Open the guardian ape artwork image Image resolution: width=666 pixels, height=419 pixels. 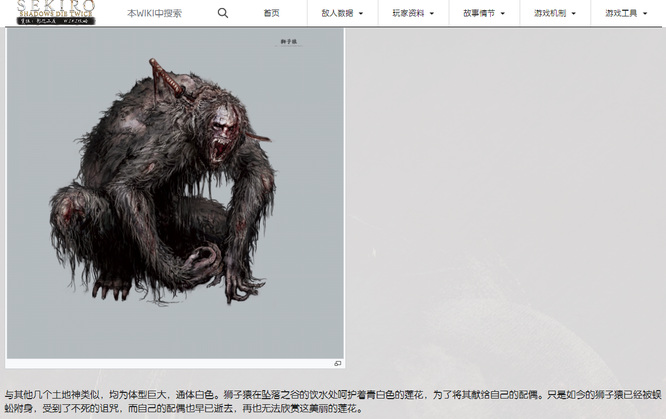[x=175, y=193]
